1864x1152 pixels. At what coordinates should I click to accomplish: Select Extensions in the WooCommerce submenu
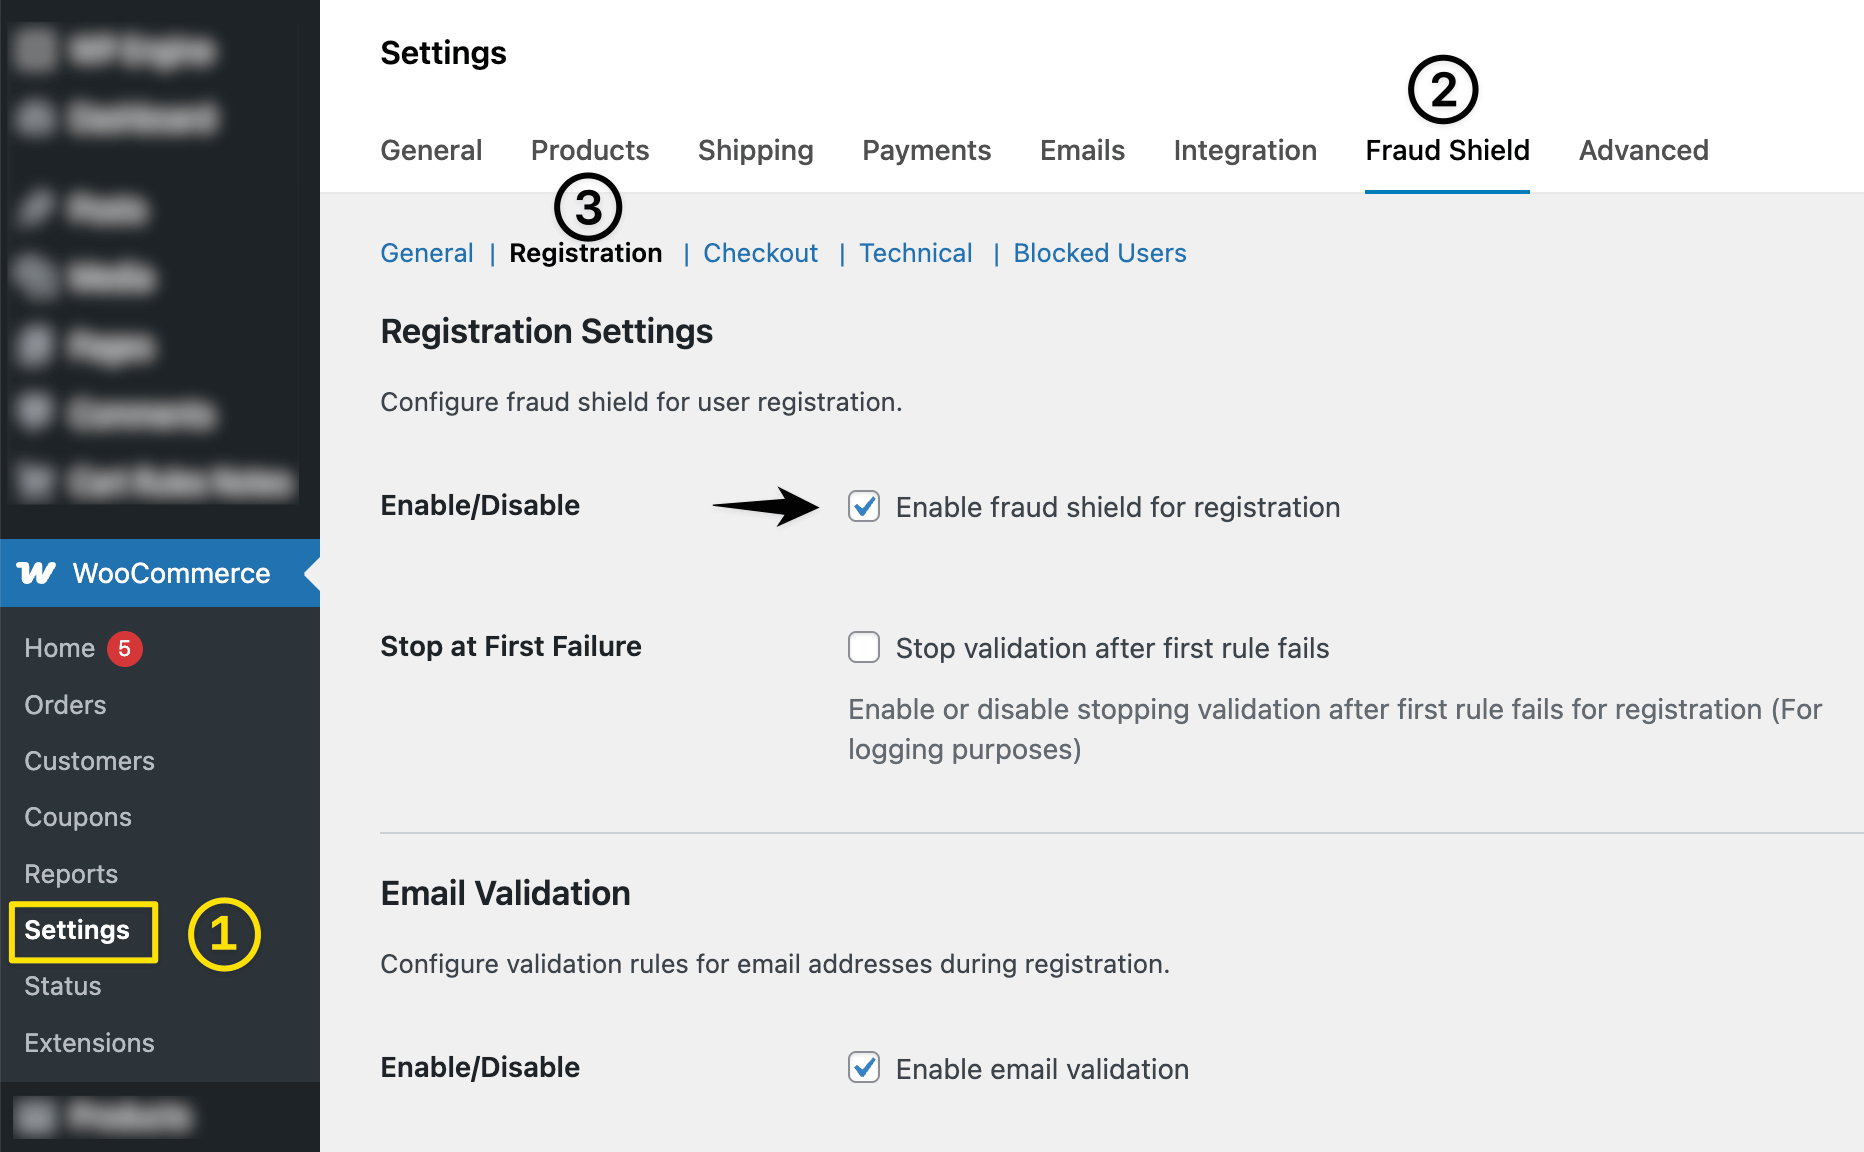tap(89, 1043)
